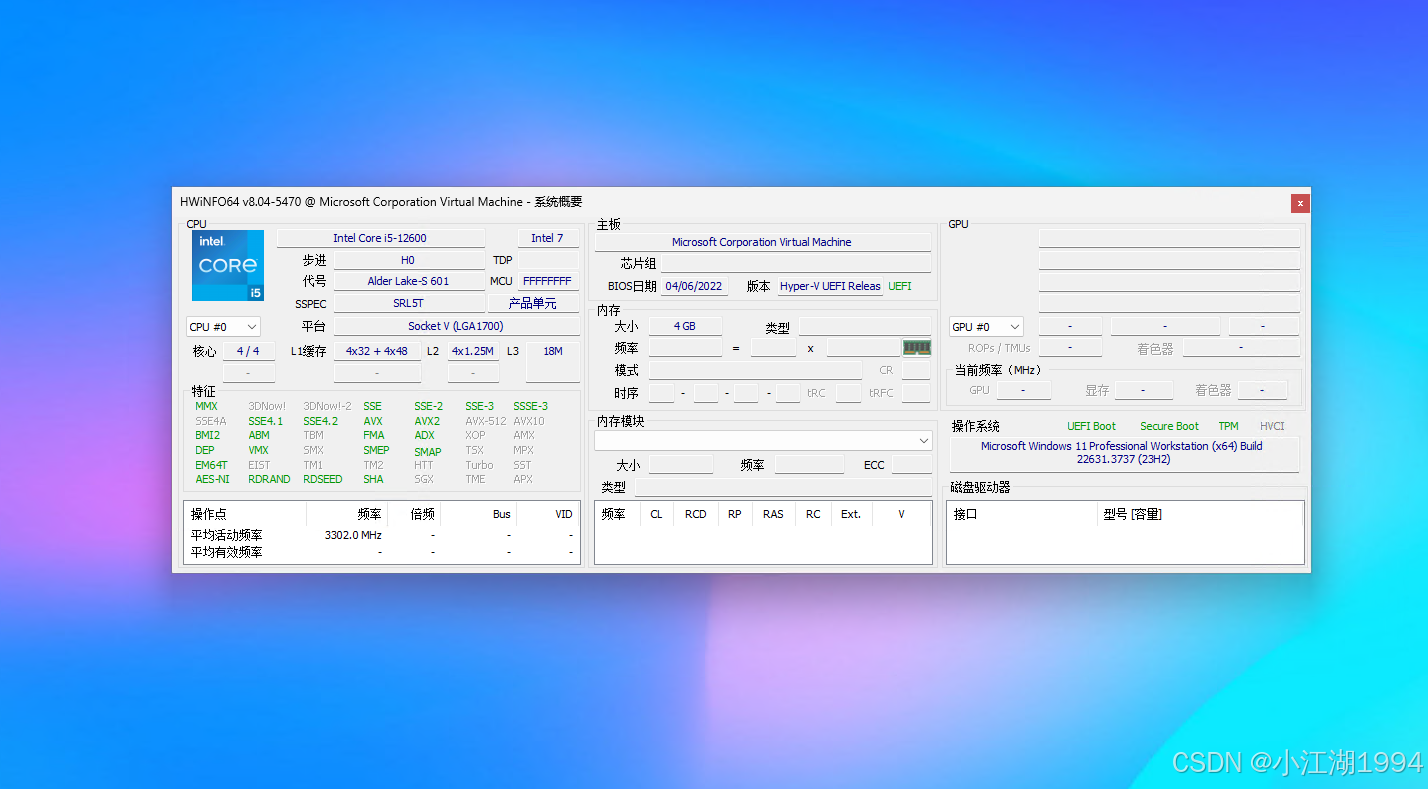Viewport: 1428px width, 789px height.
Task: Click the AVX-512 feature label
Action: coord(485,421)
